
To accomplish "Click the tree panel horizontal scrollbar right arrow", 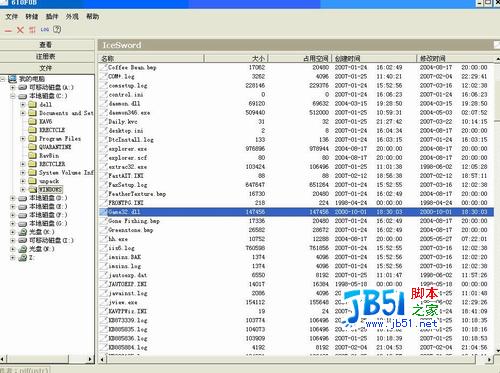I will [90, 359].
